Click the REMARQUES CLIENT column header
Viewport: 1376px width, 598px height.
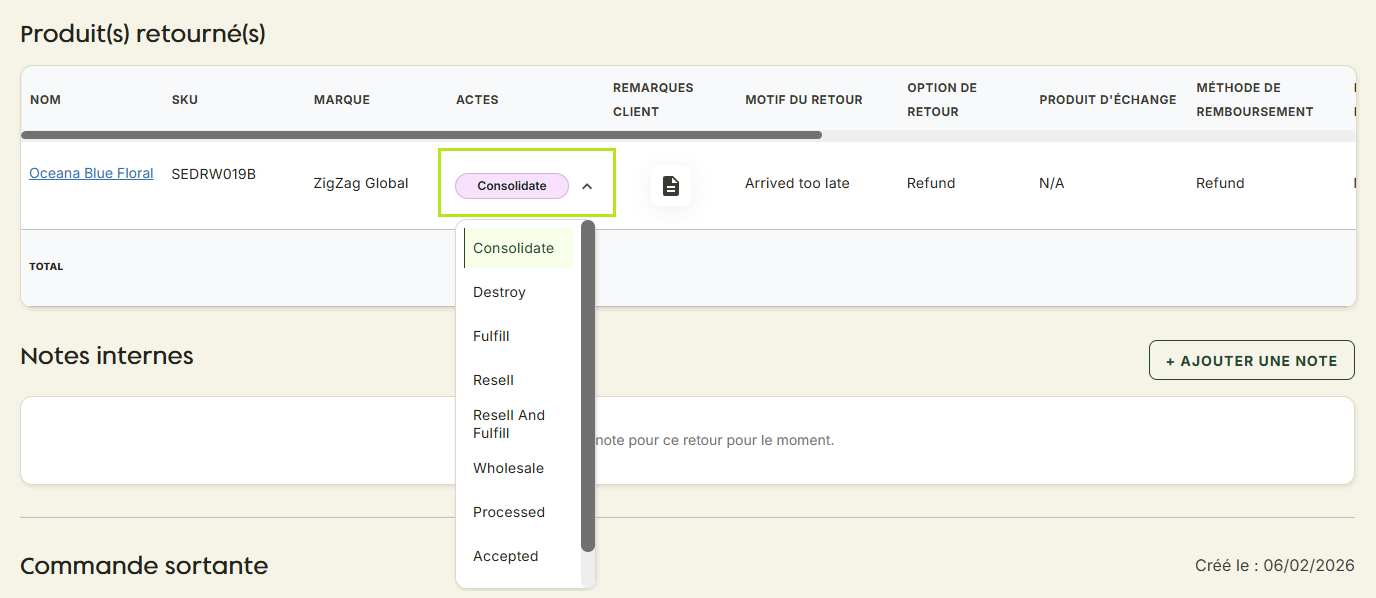point(653,100)
